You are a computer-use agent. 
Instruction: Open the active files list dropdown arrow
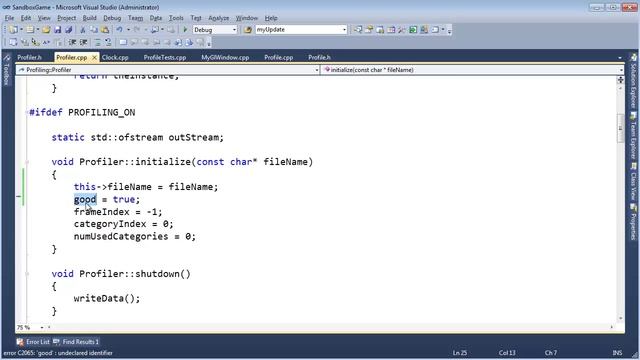[x=620, y=58]
